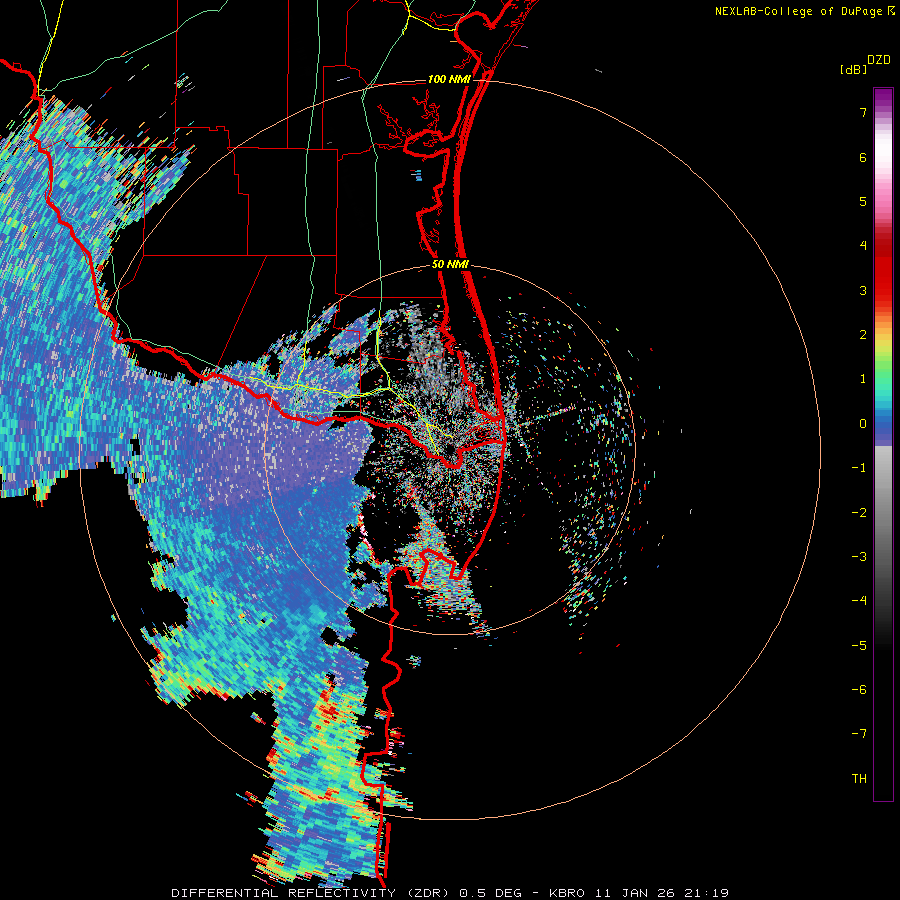
Task: Click the -5 value on color scale
Action: pyautogui.click(x=859, y=645)
